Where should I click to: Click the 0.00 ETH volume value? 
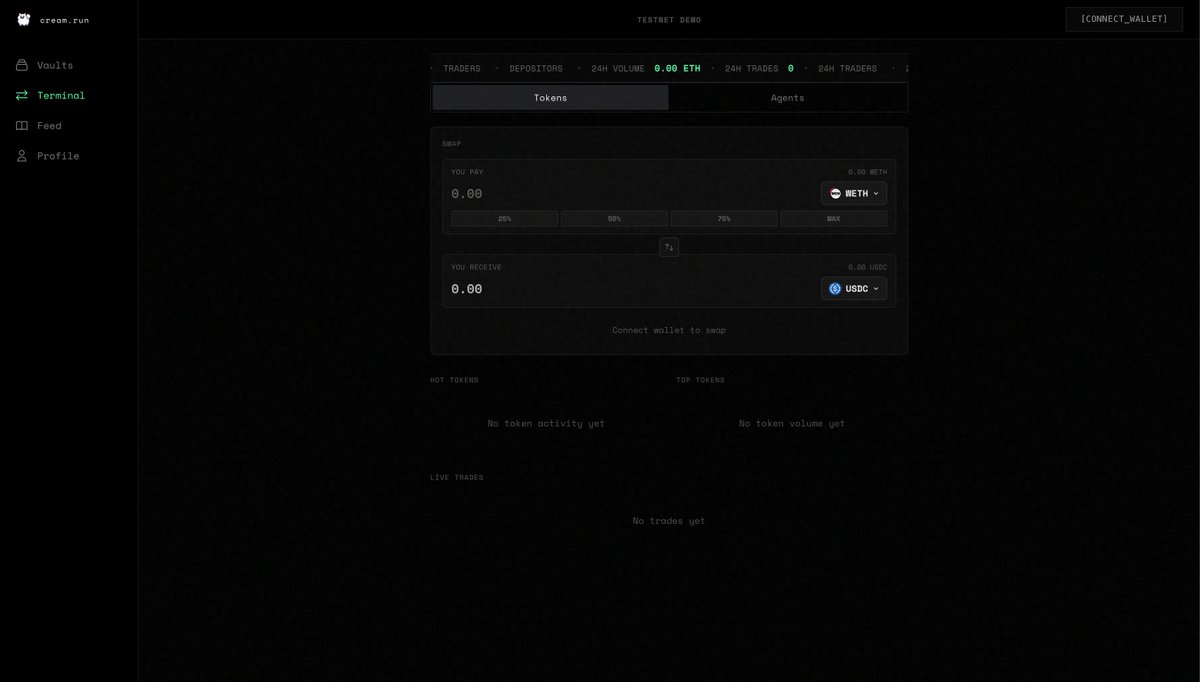[x=678, y=69]
